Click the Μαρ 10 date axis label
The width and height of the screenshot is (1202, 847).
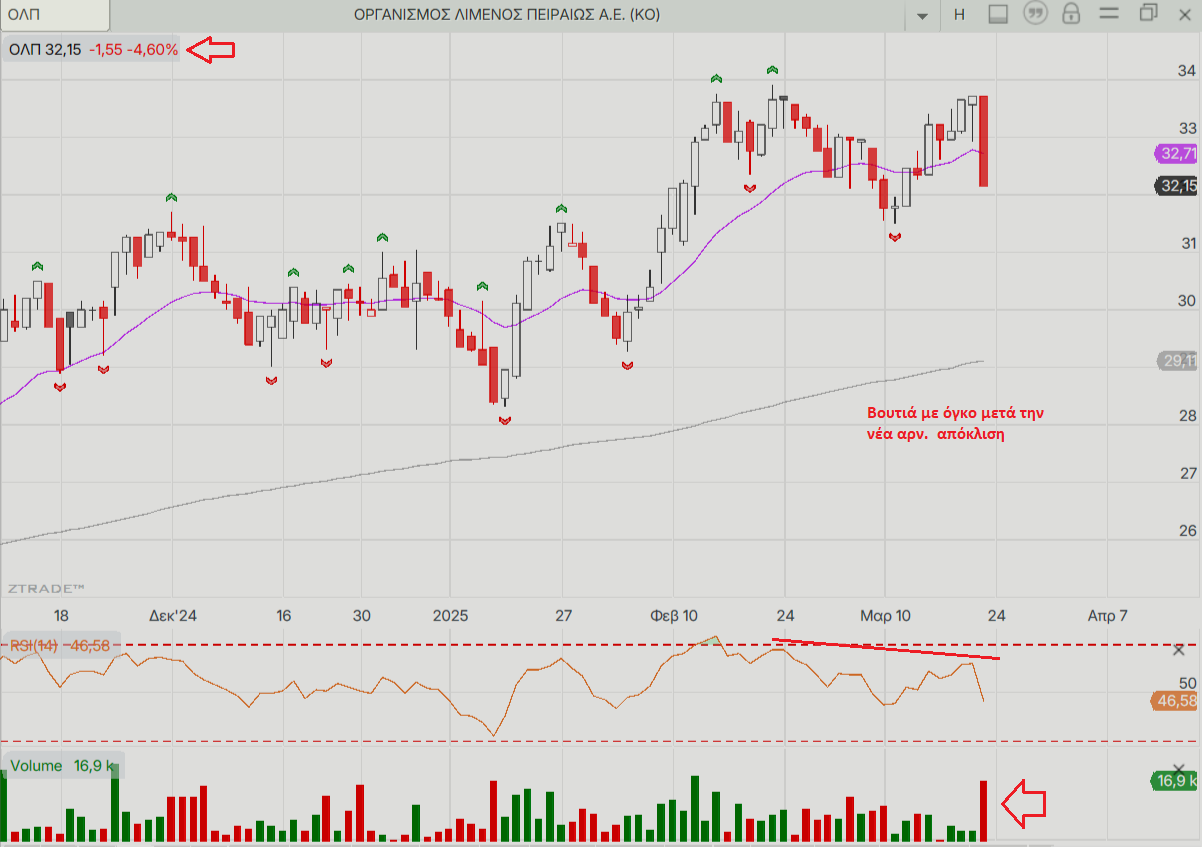click(886, 616)
